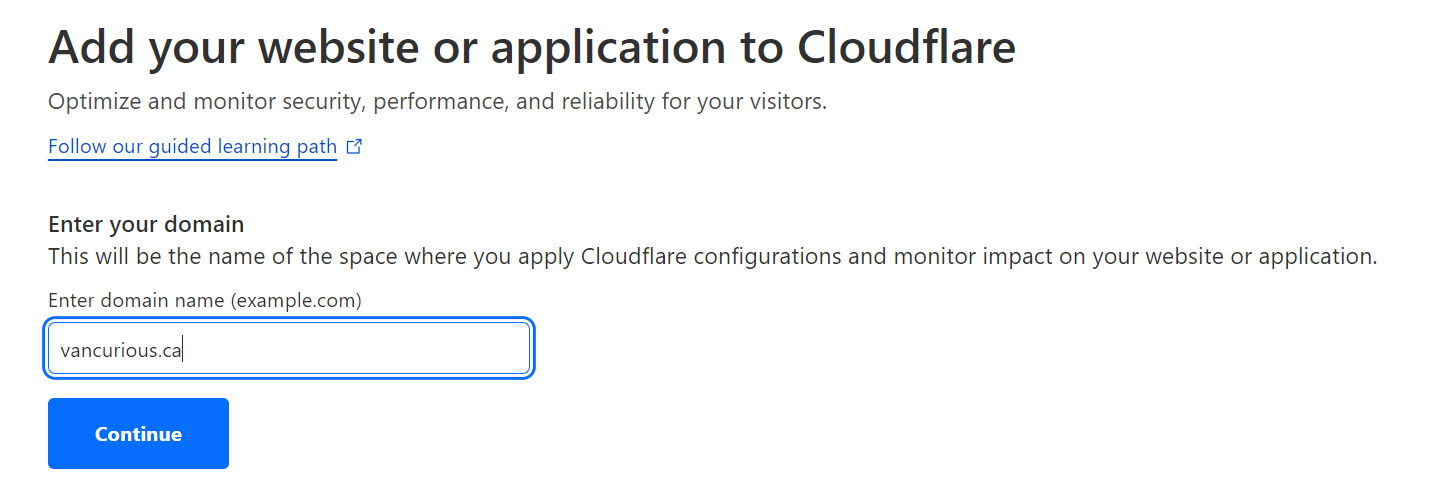
Task: Place cursor at end of the domain input
Action: (183, 350)
